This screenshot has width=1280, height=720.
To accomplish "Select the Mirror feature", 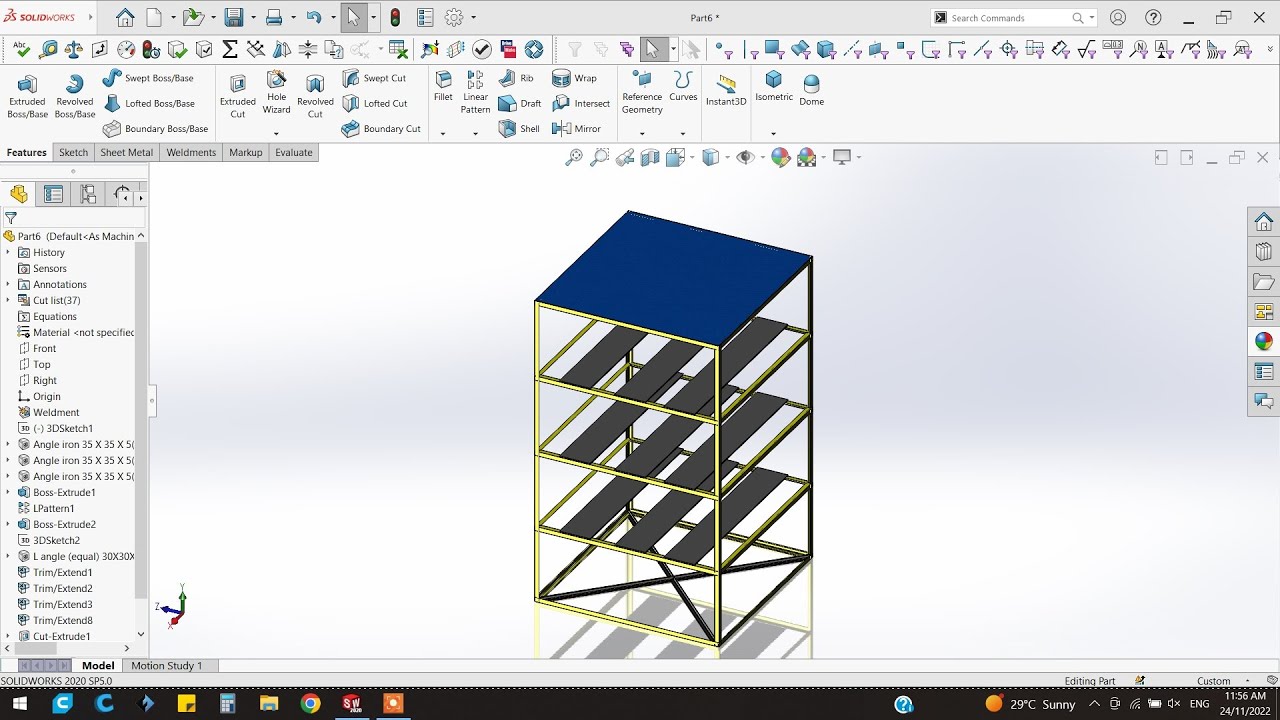I will [x=577, y=128].
